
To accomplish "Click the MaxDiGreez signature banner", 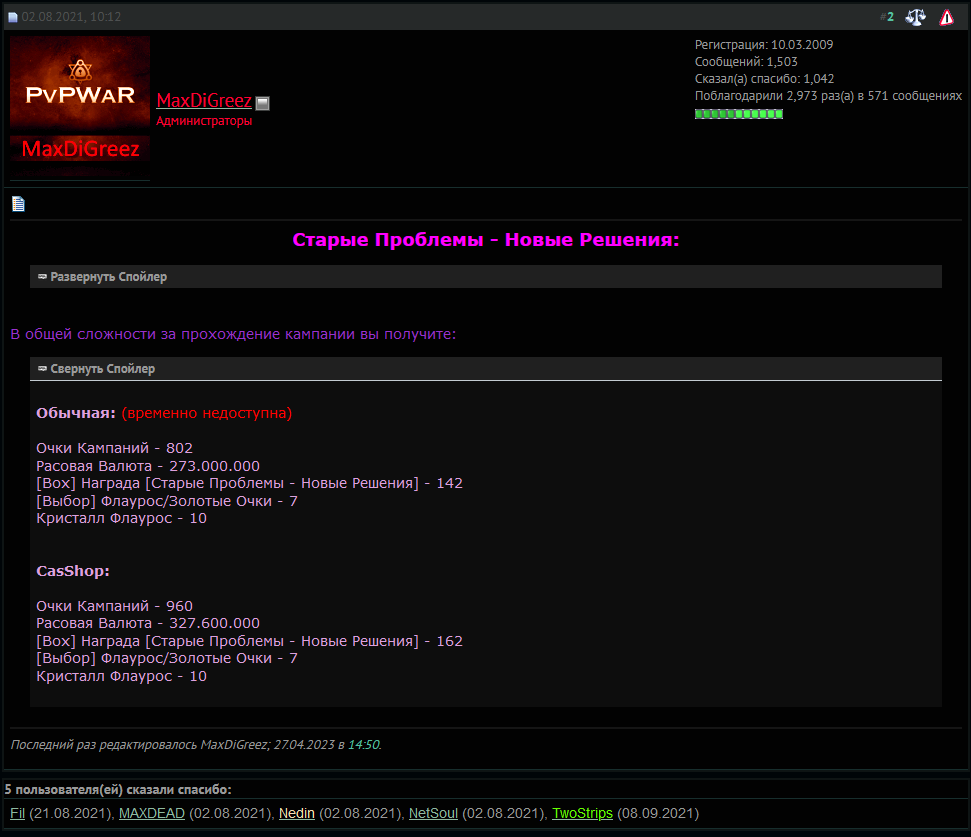I will [80, 149].
